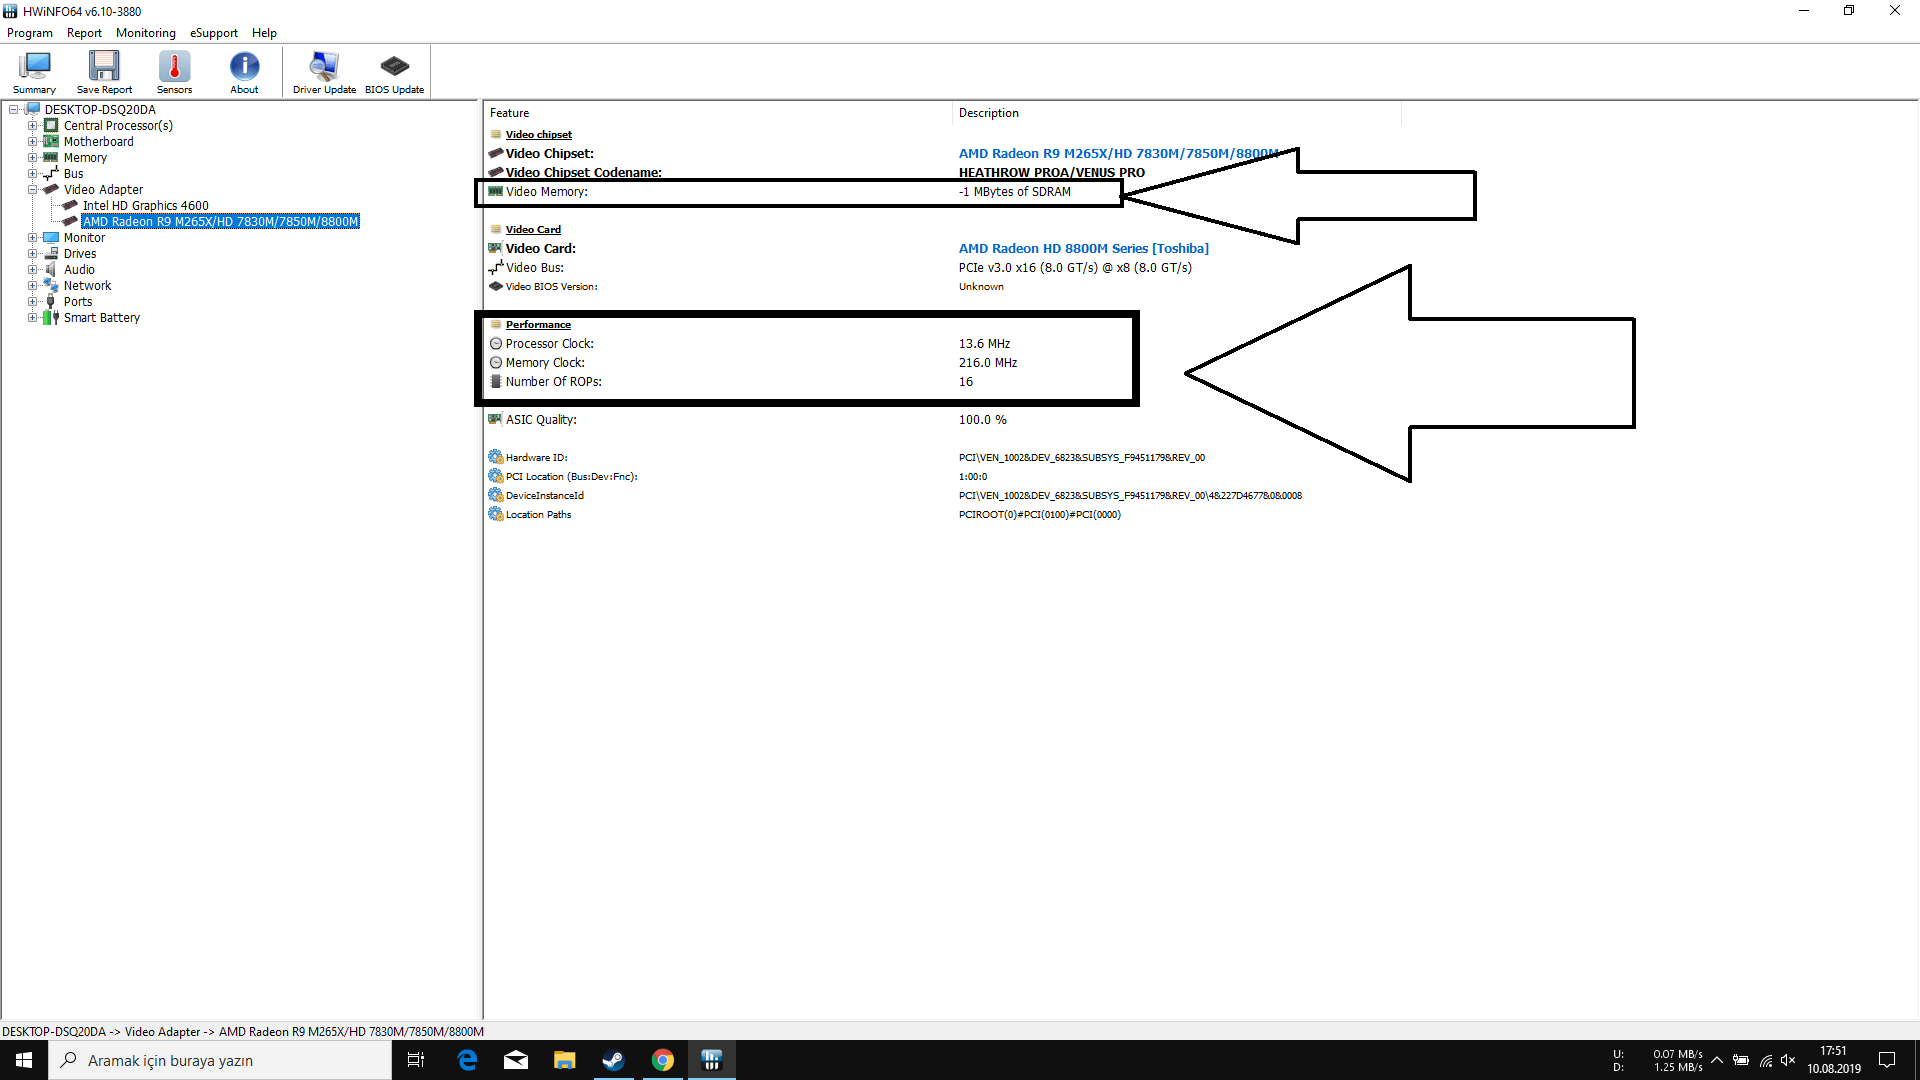This screenshot has width=1920, height=1080.
Task: Click the About info icon
Action: [x=244, y=72]
